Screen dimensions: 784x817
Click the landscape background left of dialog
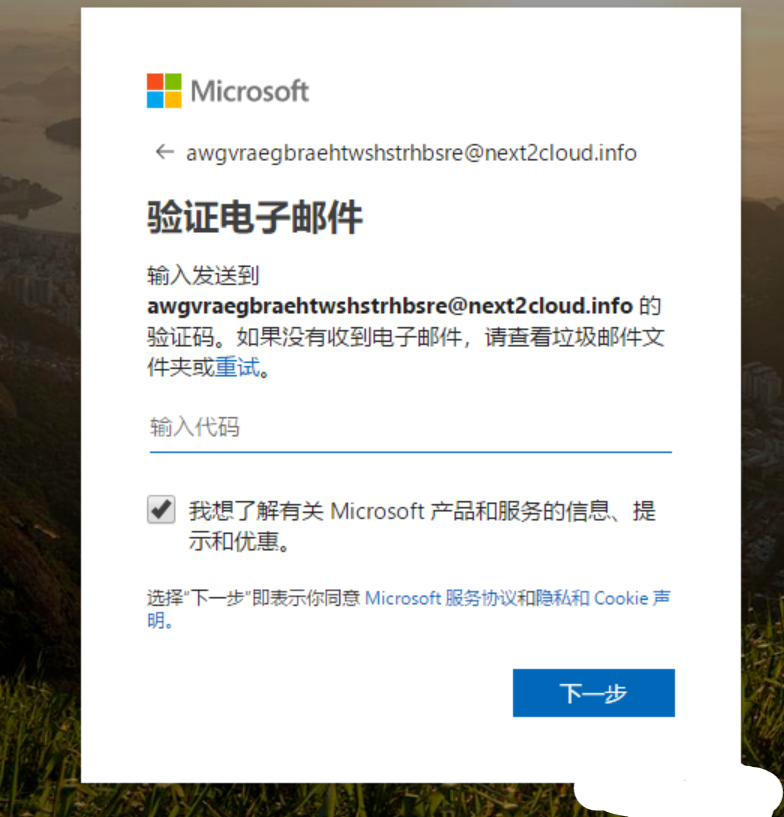(40, 408)
